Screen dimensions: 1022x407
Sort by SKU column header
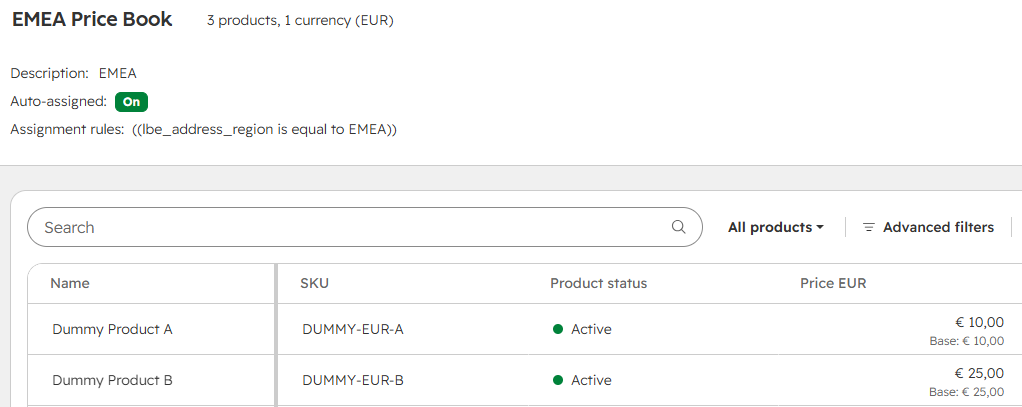pos(314,283)
